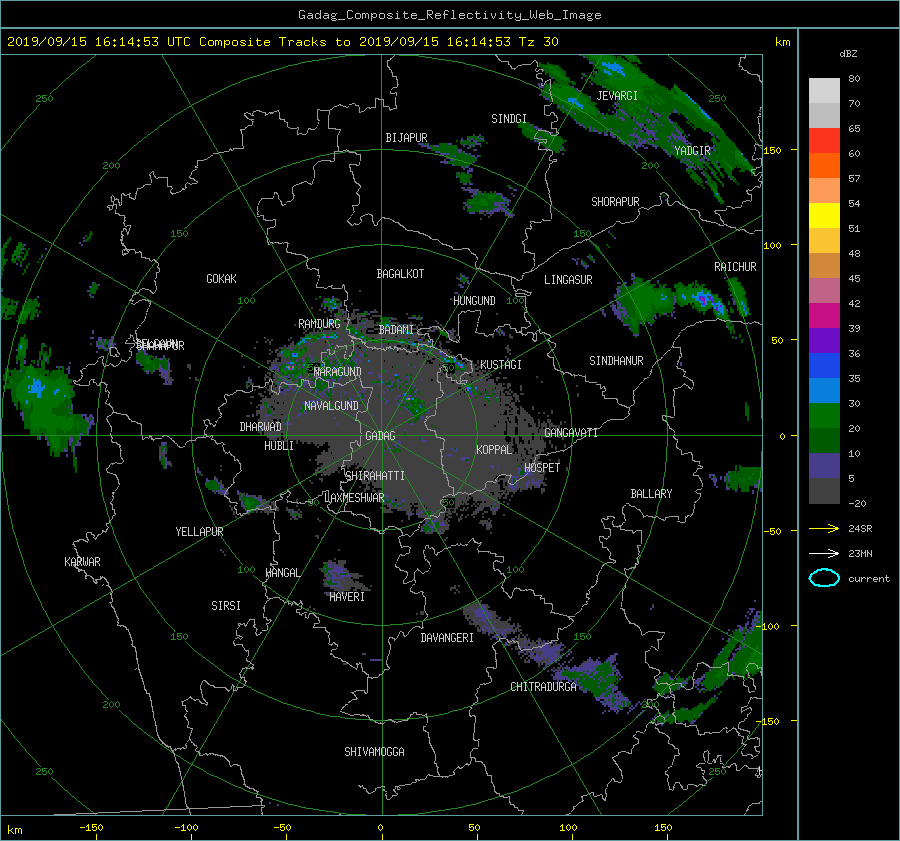This screenshot has height=841, width=900.
Task: Click the HANGAL city label
Action: [x=282, y=573]
